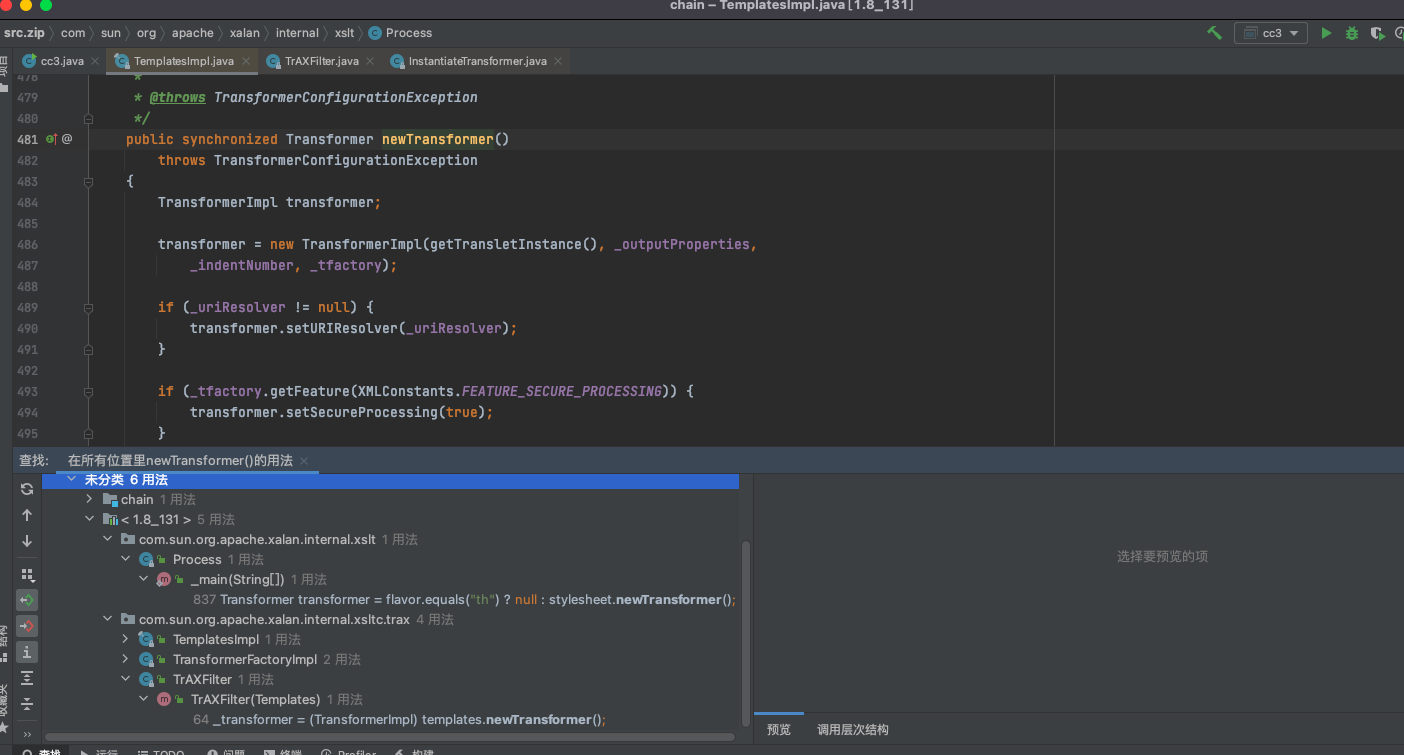Toggle the usage info (i) button

[27, 652]
